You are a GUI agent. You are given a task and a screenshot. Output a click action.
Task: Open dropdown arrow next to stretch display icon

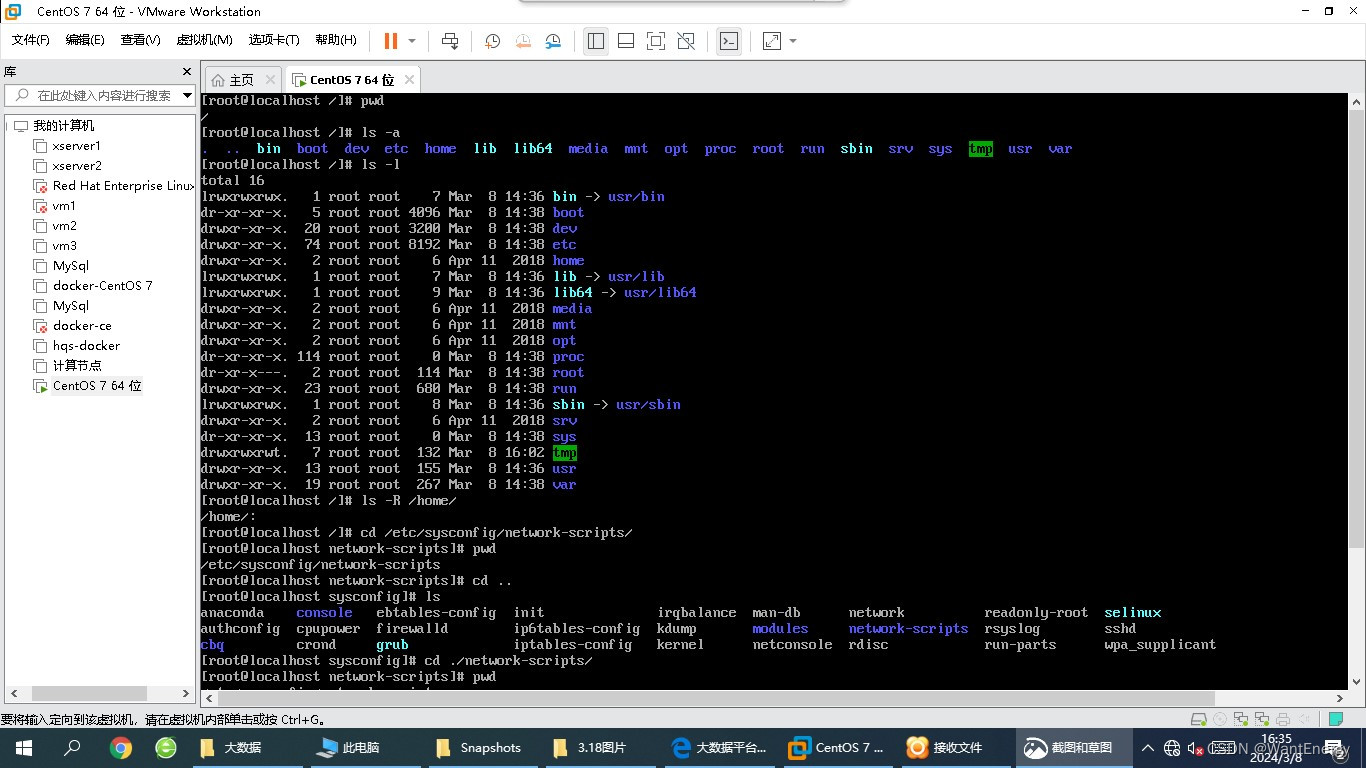point(793,41)
